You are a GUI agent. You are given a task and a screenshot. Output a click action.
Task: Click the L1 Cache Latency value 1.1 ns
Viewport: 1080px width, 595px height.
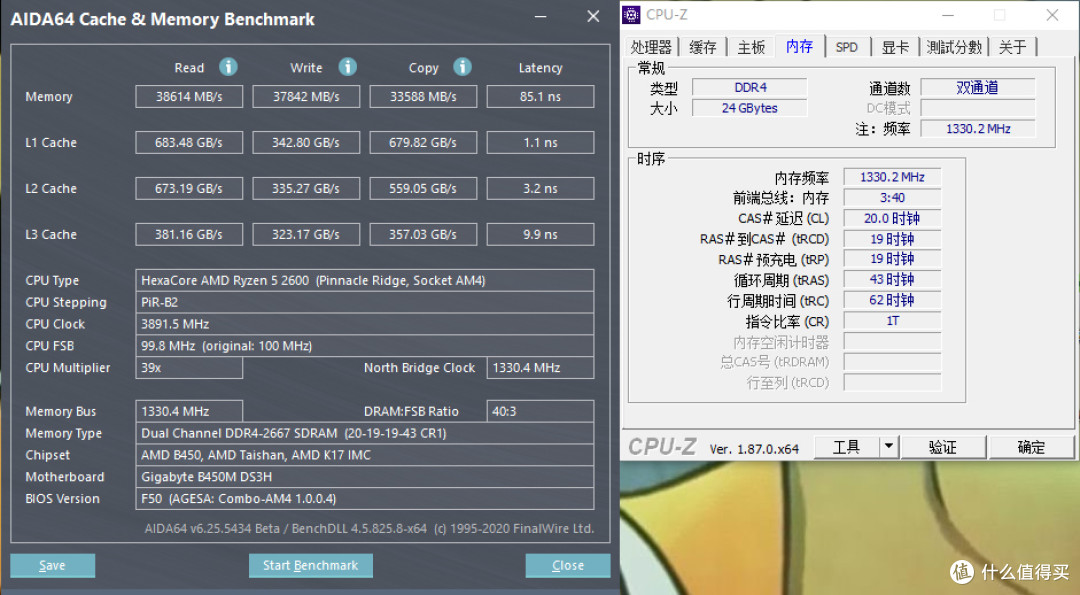click(540, 143)
